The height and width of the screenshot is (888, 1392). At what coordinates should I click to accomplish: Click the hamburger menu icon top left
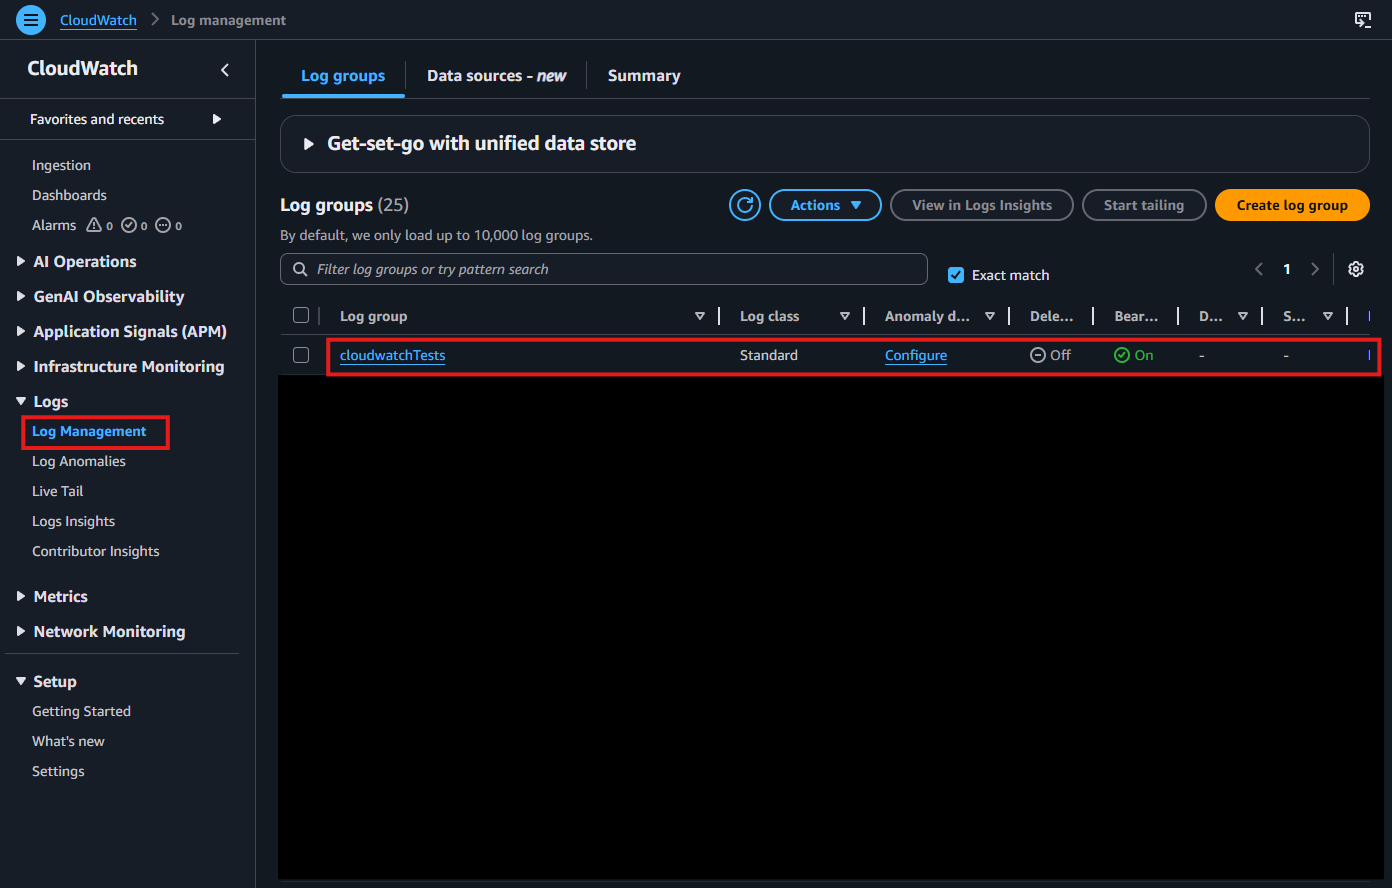pyautogui.click(x=29, y=20)
